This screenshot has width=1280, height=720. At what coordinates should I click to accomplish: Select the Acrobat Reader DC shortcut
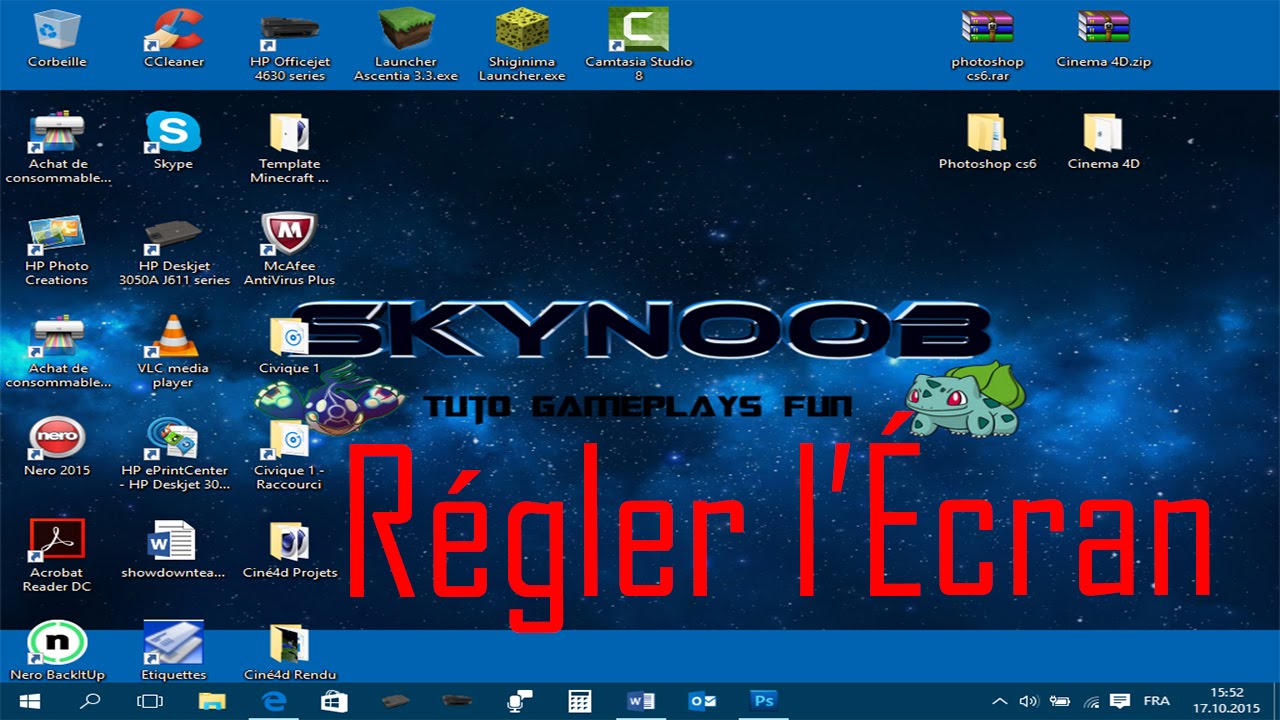[57, 556]
